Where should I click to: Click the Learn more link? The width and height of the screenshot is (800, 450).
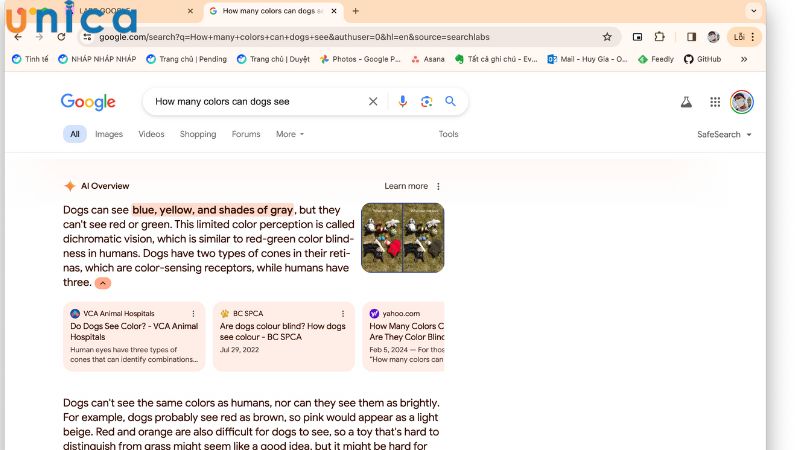coord(406,186)
